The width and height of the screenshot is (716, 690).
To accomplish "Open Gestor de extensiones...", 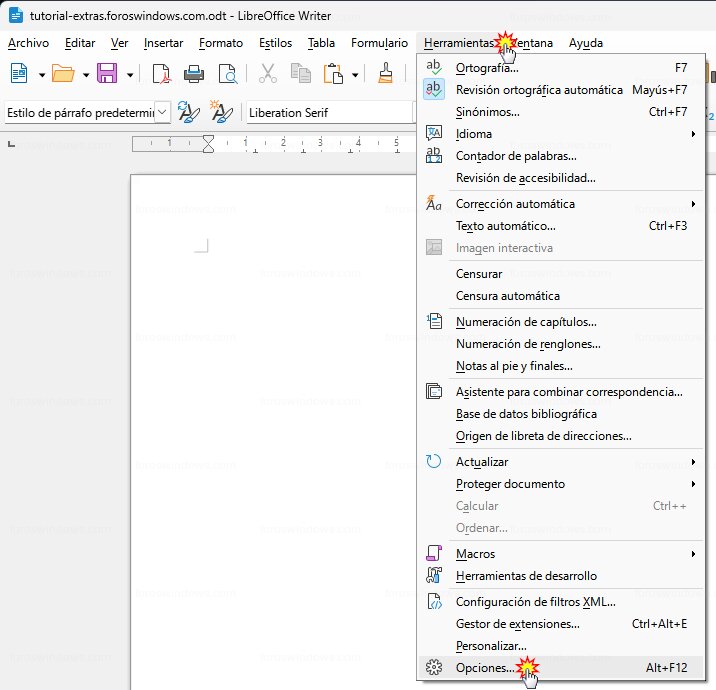I will click(x=560, y=623).
